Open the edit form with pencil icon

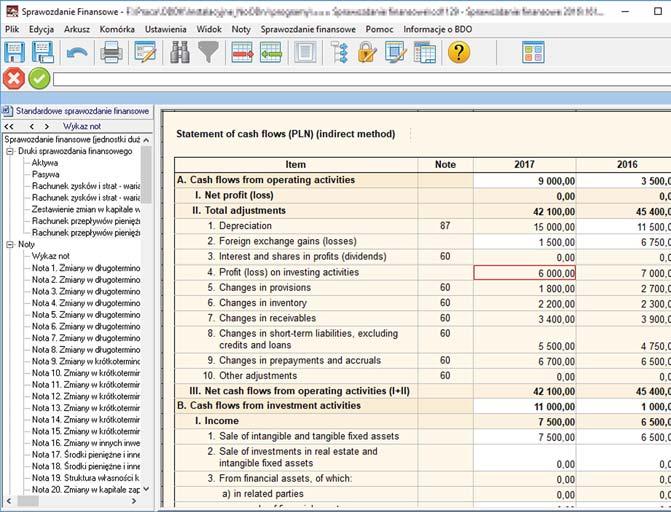[145, 52]
